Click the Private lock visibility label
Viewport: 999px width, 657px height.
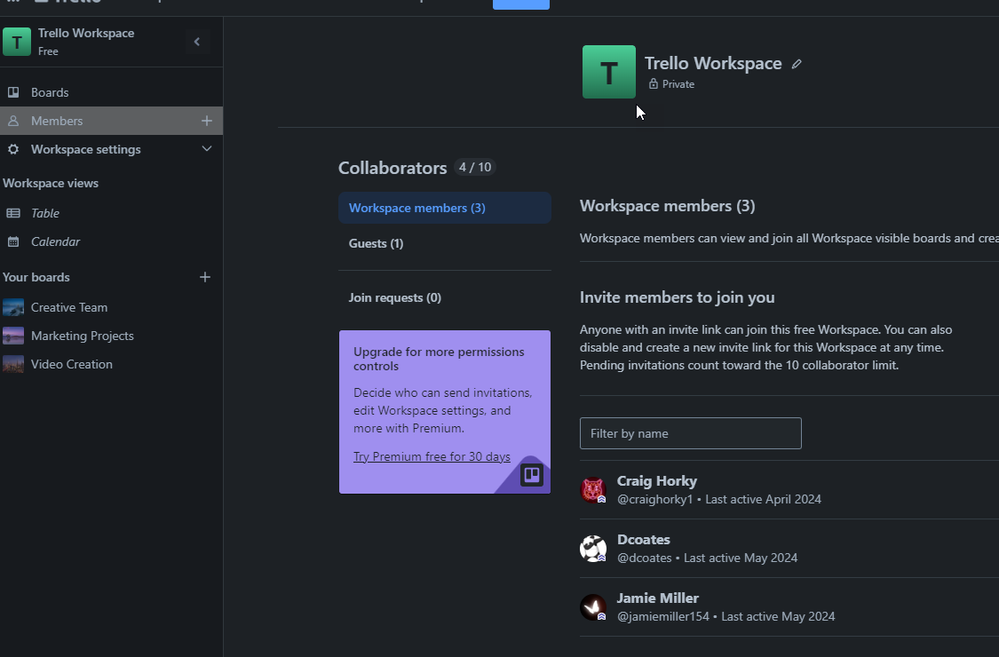pos(672,84)
